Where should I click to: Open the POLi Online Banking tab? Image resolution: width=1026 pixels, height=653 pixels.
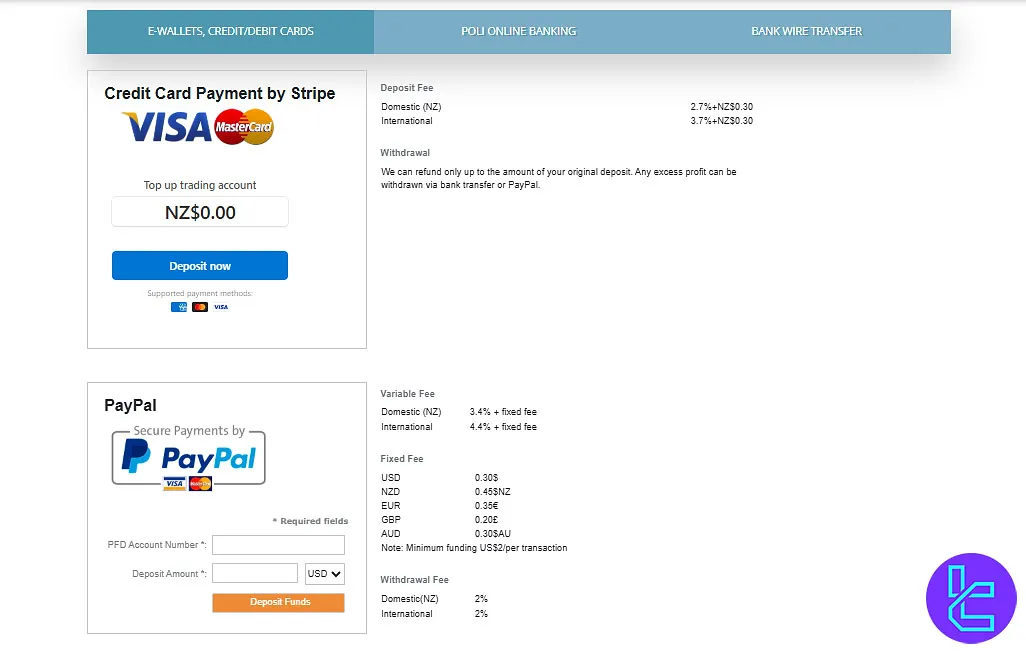(518, 31)
